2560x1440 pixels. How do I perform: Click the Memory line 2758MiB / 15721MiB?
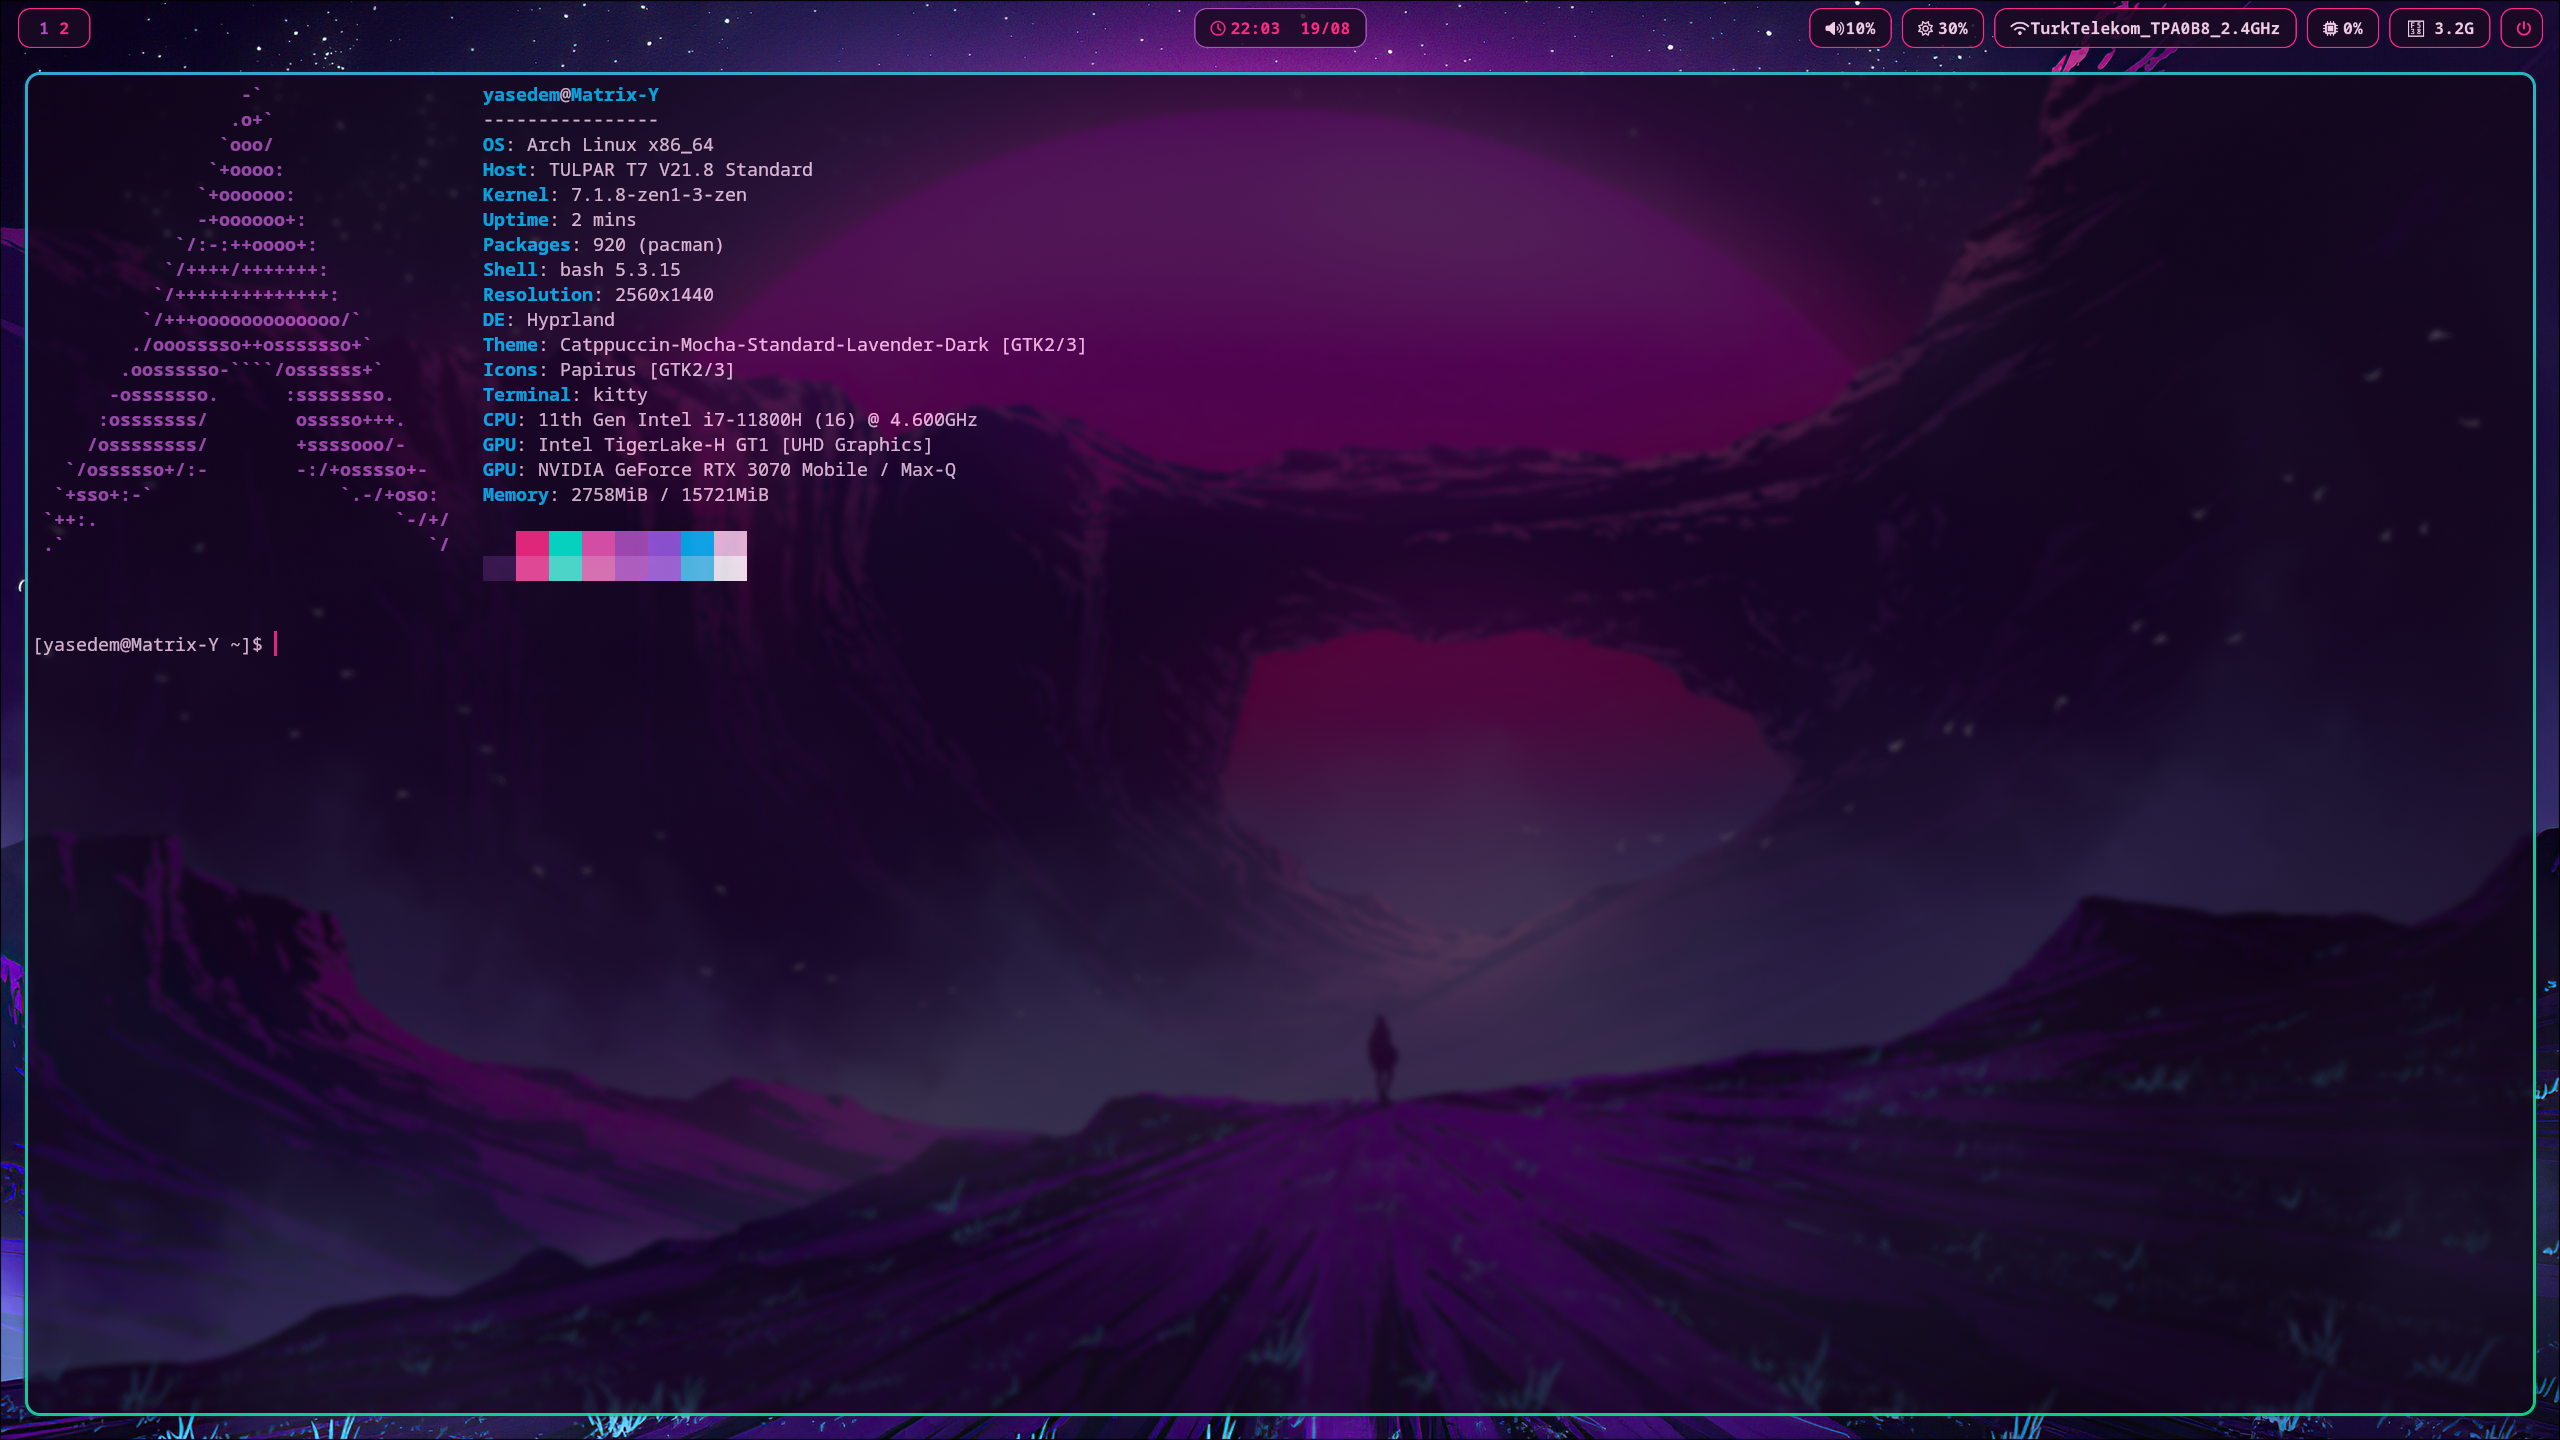pos(625,495)
